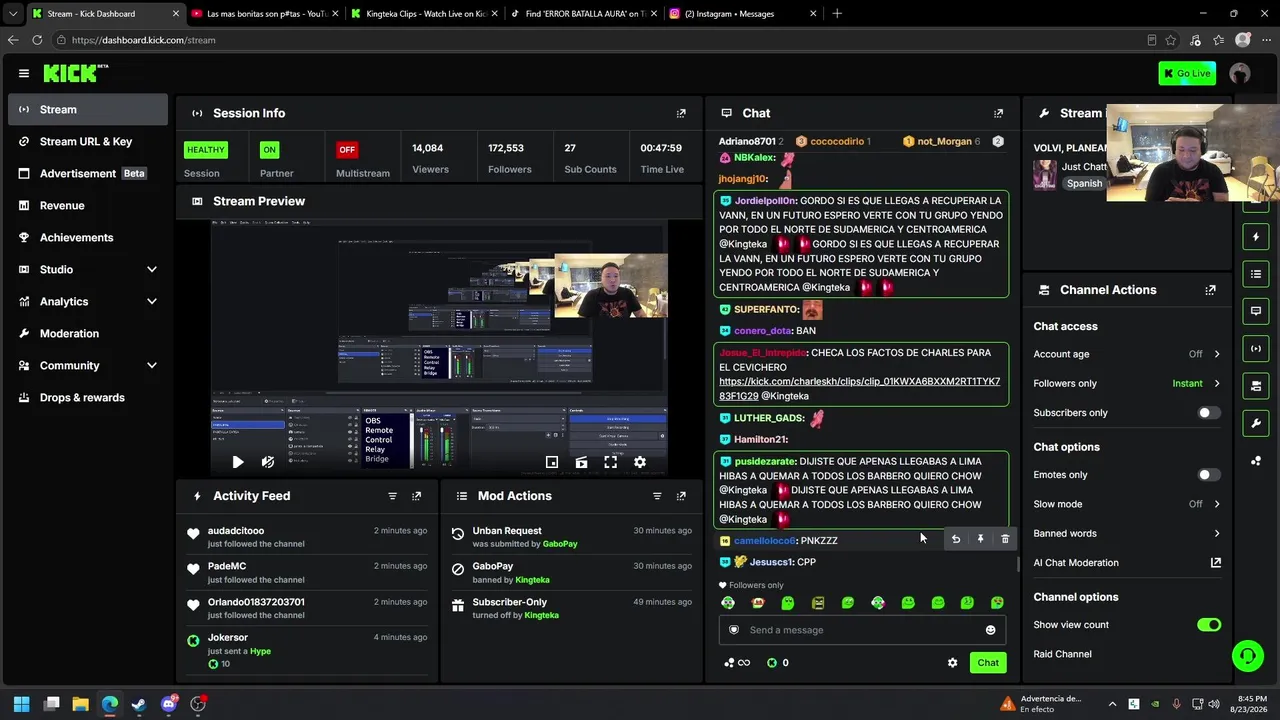The image size is (1280, 720).
Task: Reply to camelloloco6's chat message
Action: (x=955, y=539)
